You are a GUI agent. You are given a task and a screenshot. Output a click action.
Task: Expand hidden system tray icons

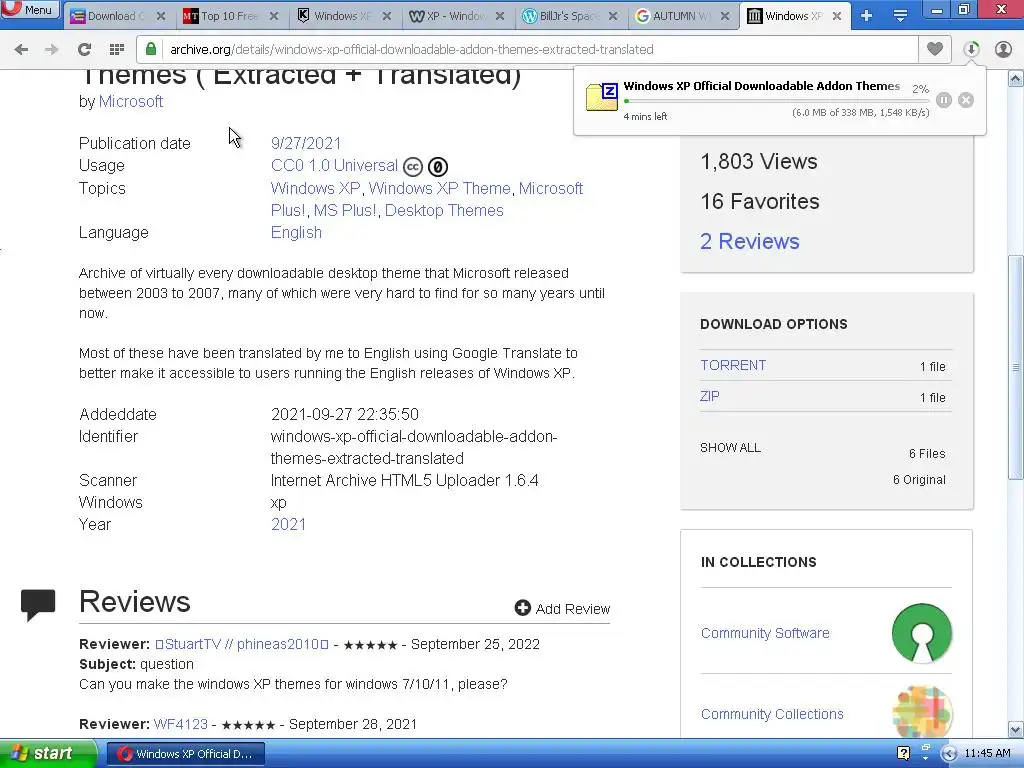coord(949,754)
